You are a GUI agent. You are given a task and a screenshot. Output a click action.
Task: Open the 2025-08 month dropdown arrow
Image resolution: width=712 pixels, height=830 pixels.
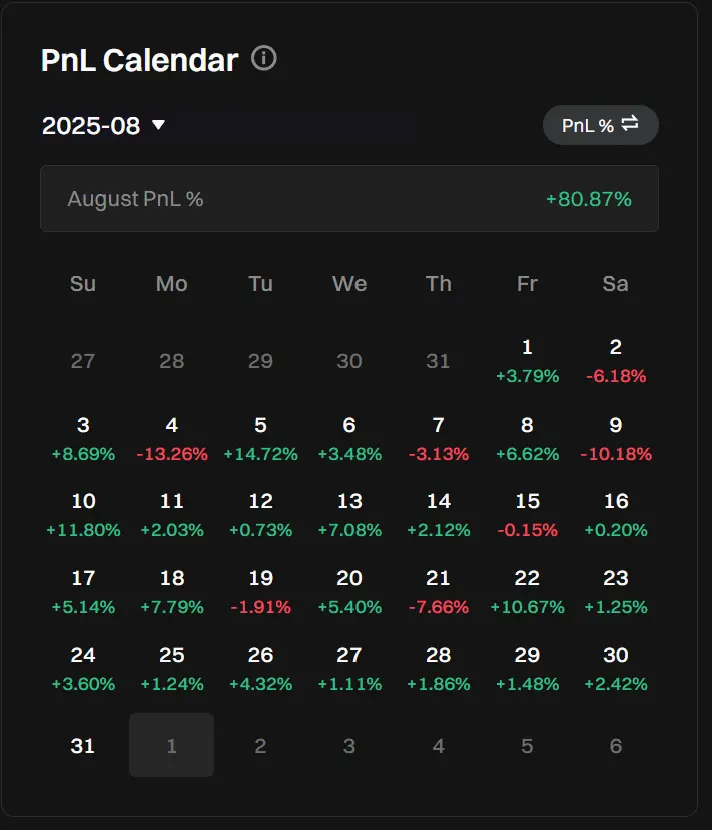pos(158,125)
